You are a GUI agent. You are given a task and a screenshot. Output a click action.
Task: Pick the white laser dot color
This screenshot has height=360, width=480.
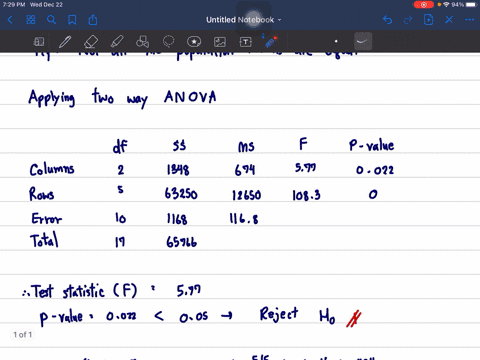point(336,41)
